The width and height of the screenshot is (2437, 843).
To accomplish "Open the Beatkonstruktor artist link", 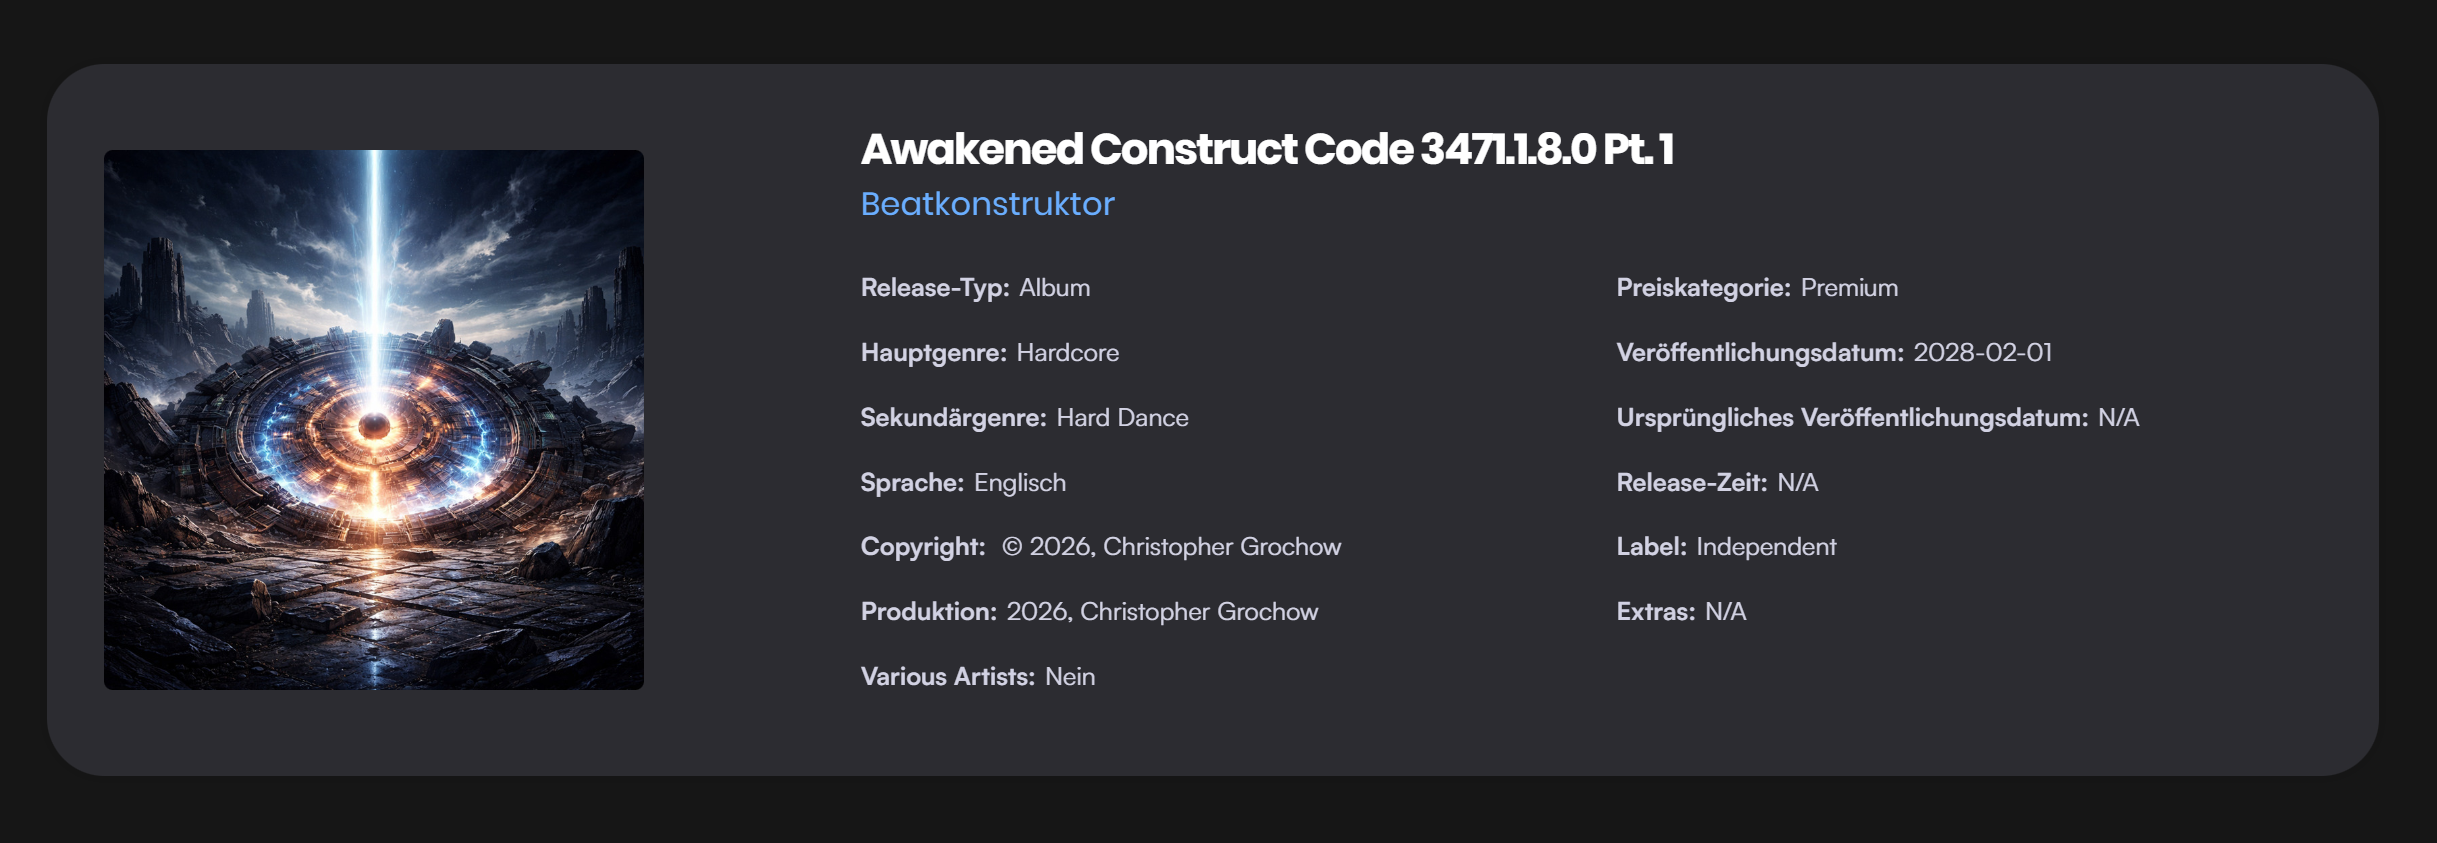I will [987, 204].
